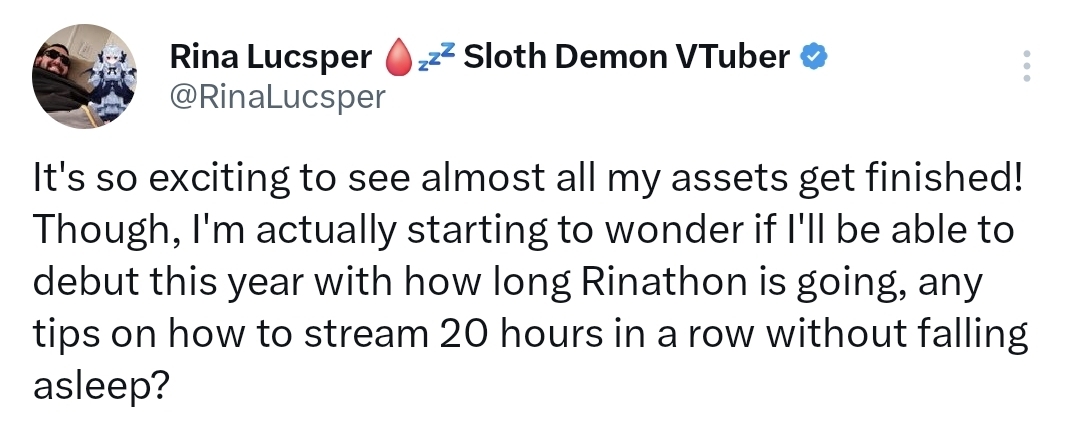Click the Sloth Demon VTuber title text
Viewport: 1079px width, 427px height.
click(x=627, y=58)
